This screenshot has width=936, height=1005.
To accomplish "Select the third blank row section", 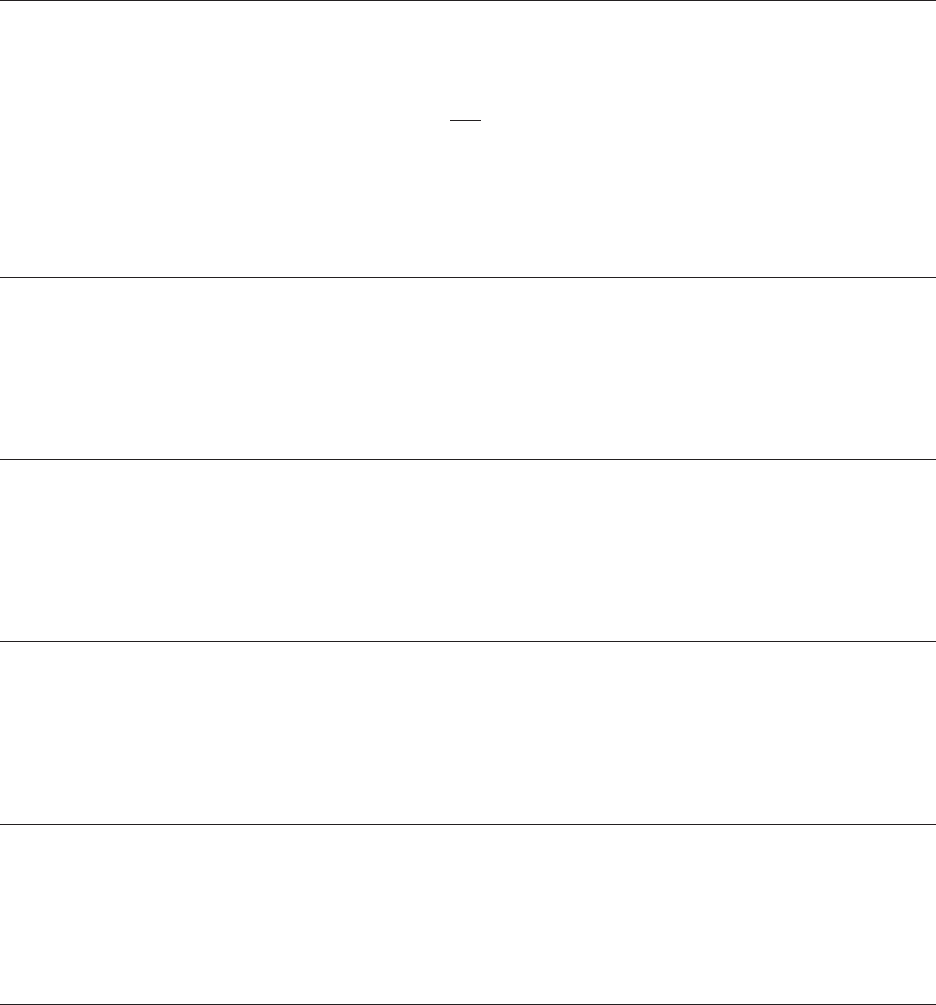I will click(x=468, y=550).
